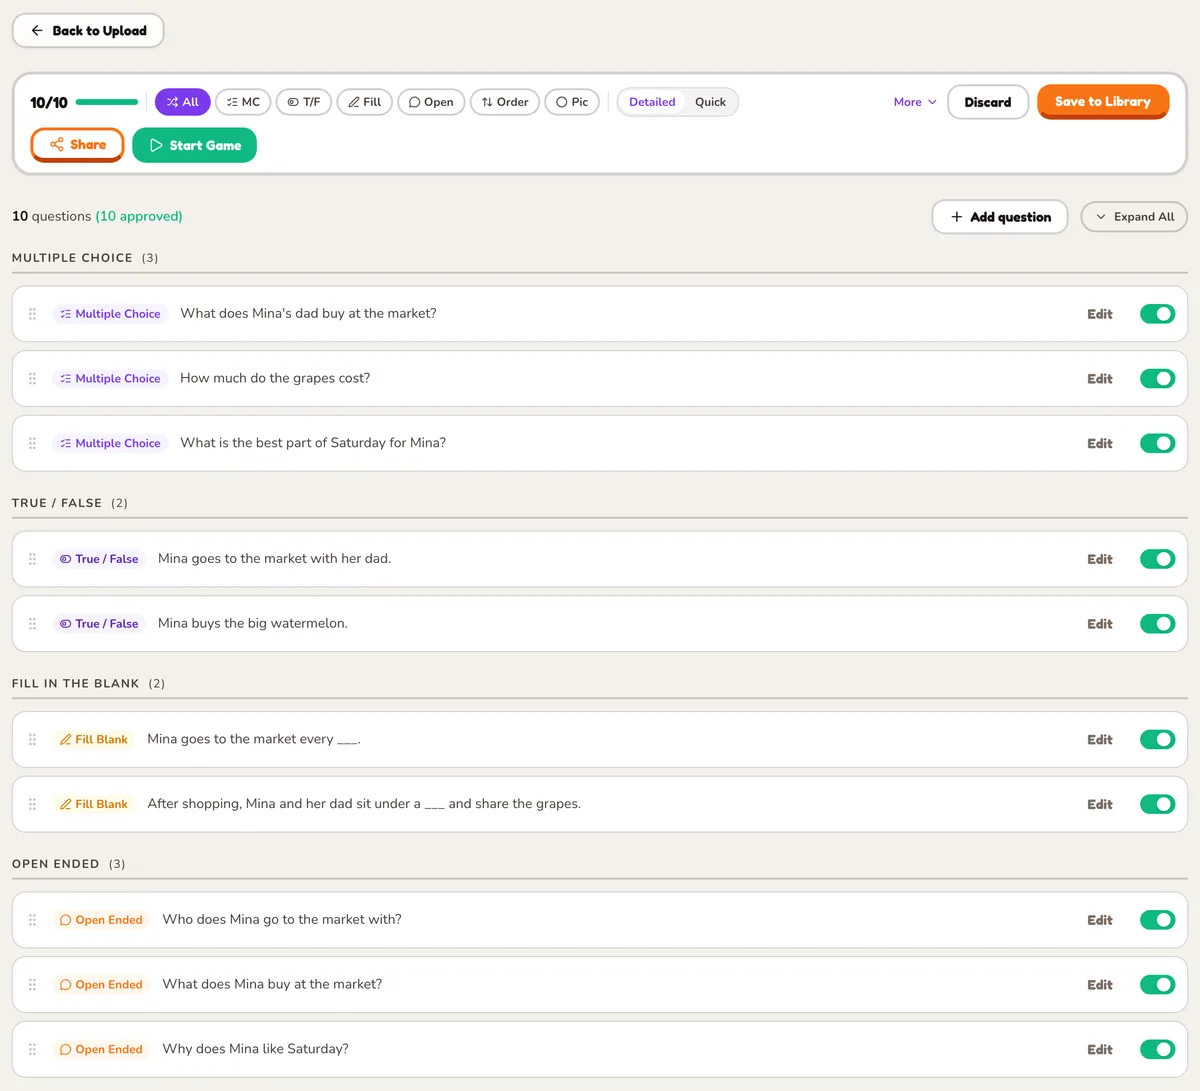Disable 'How much do the grapes cost?' toggle
1200x1091 pixels.
tap(1157, 379)
